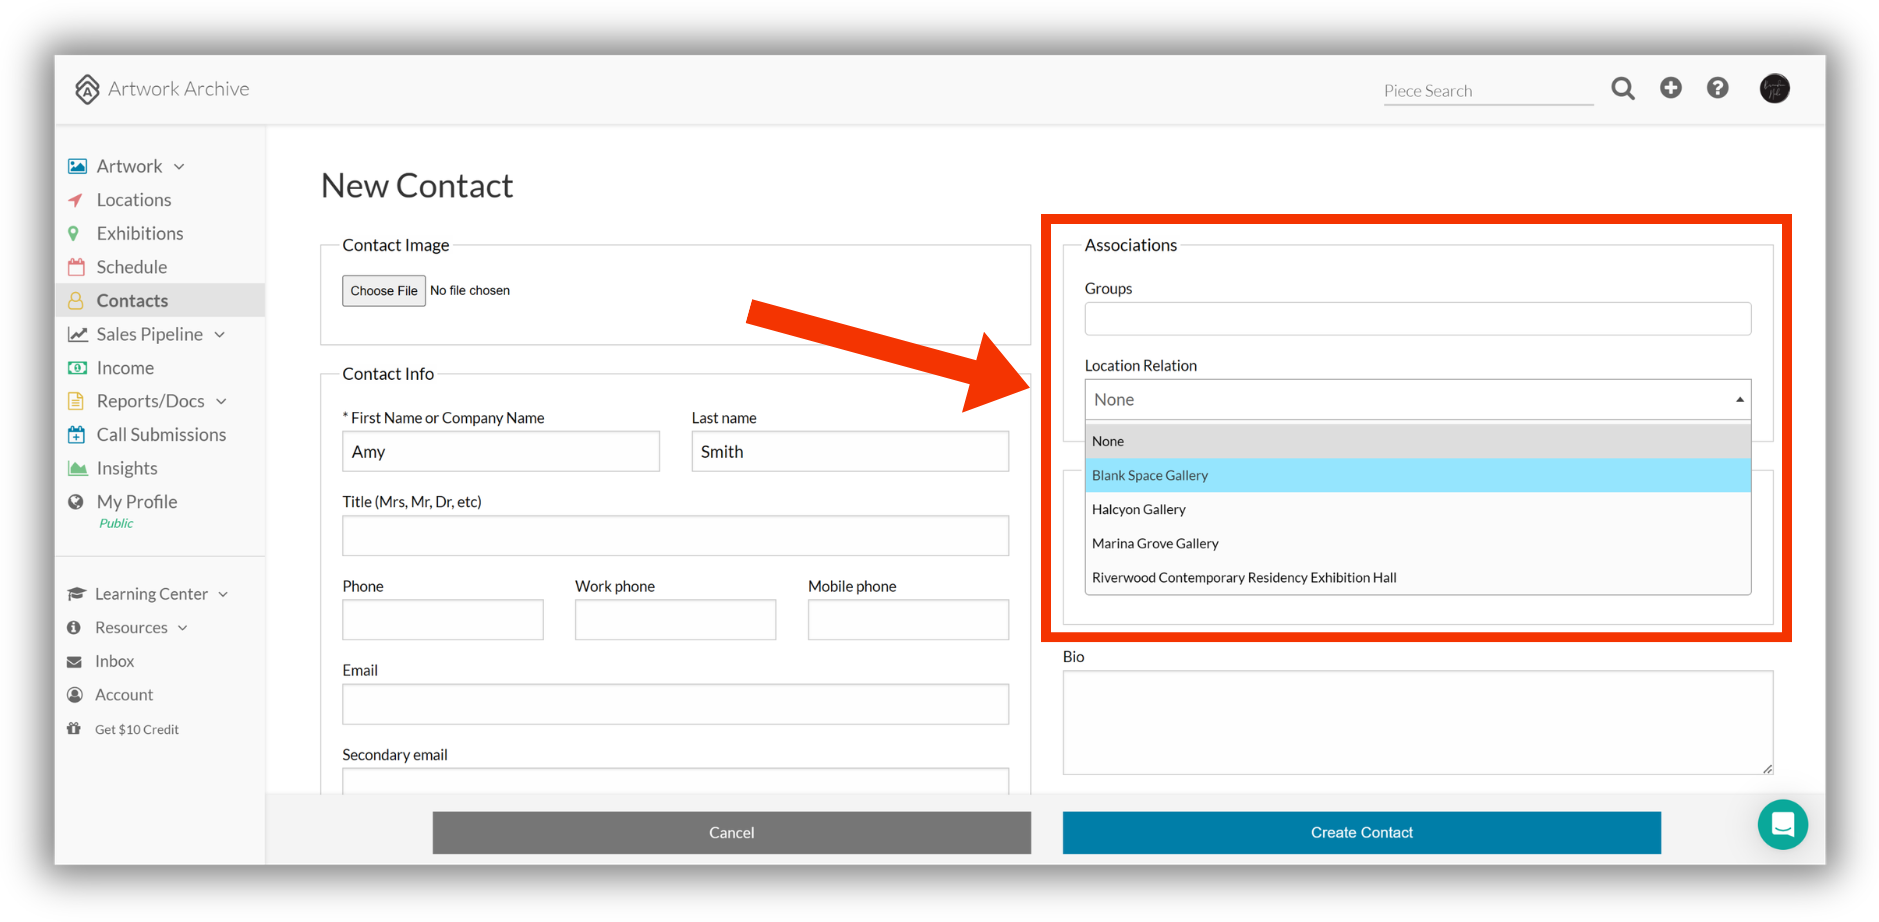Click the search magnifier icon
Viewport: 1879px width, 922px height.
(x=1622, y=89)
